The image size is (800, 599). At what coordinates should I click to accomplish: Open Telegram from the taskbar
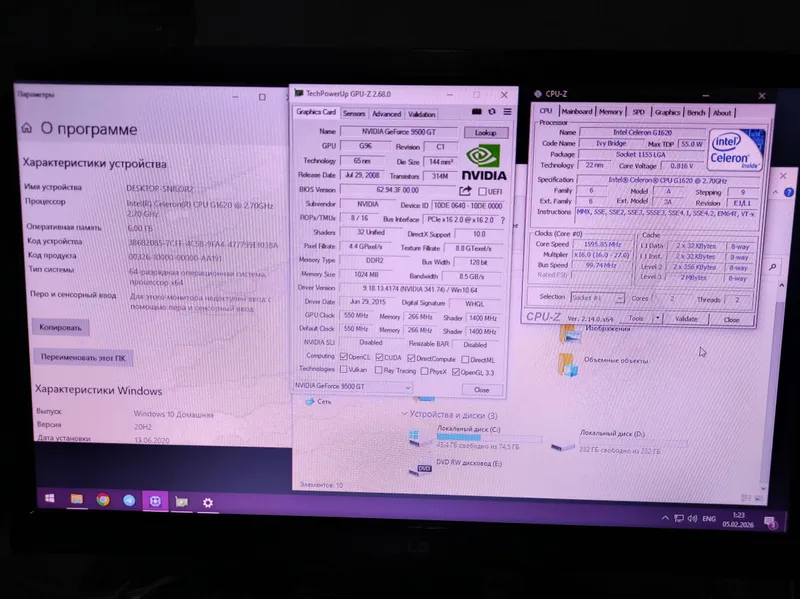(129, 501)
